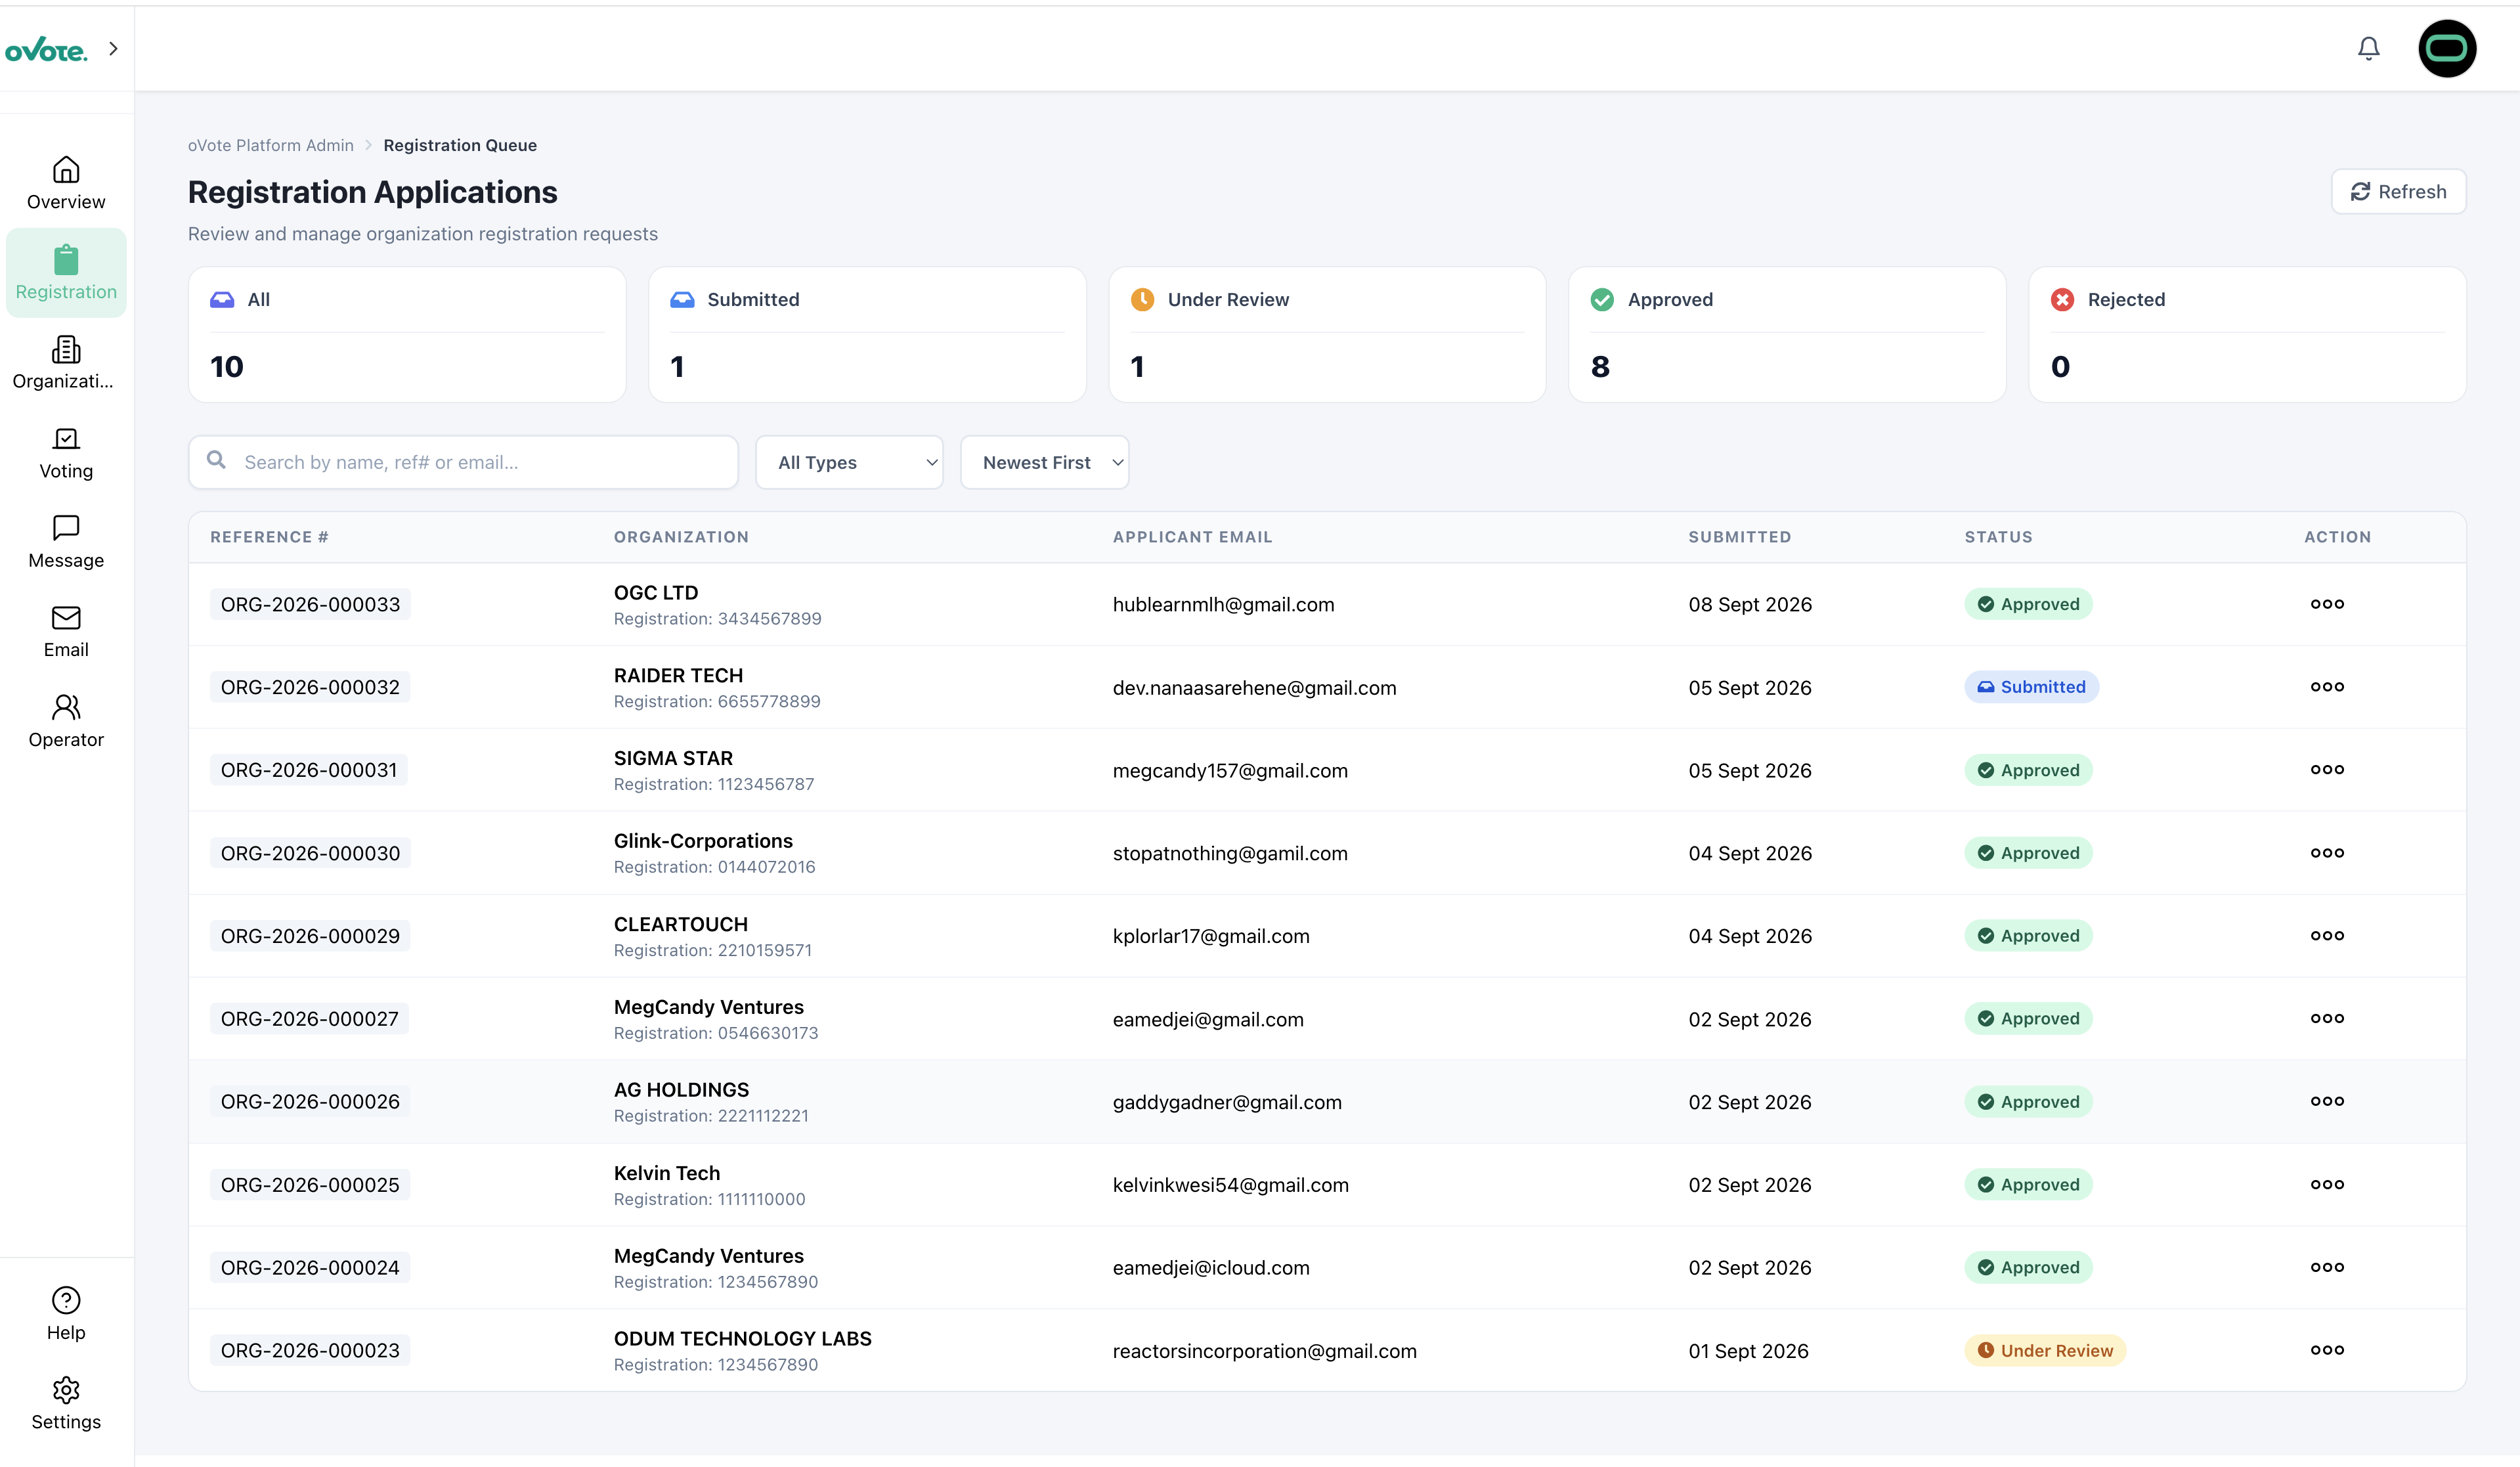Open action menu for RAIDER TECH row
The width and height of the screenshot is (2520, 1467).
click(x=2327, y=687)
